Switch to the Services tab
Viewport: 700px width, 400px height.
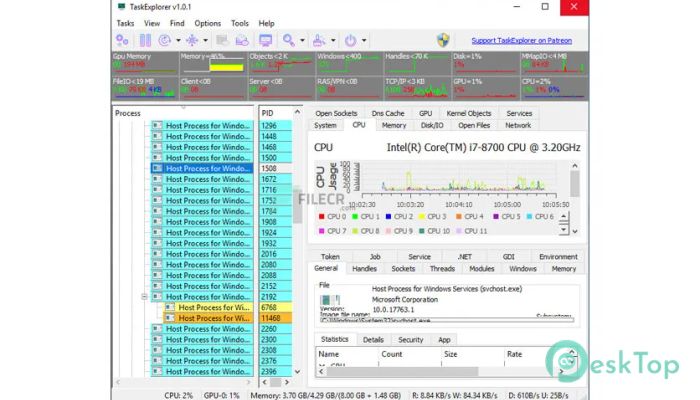tap(519, 113)
